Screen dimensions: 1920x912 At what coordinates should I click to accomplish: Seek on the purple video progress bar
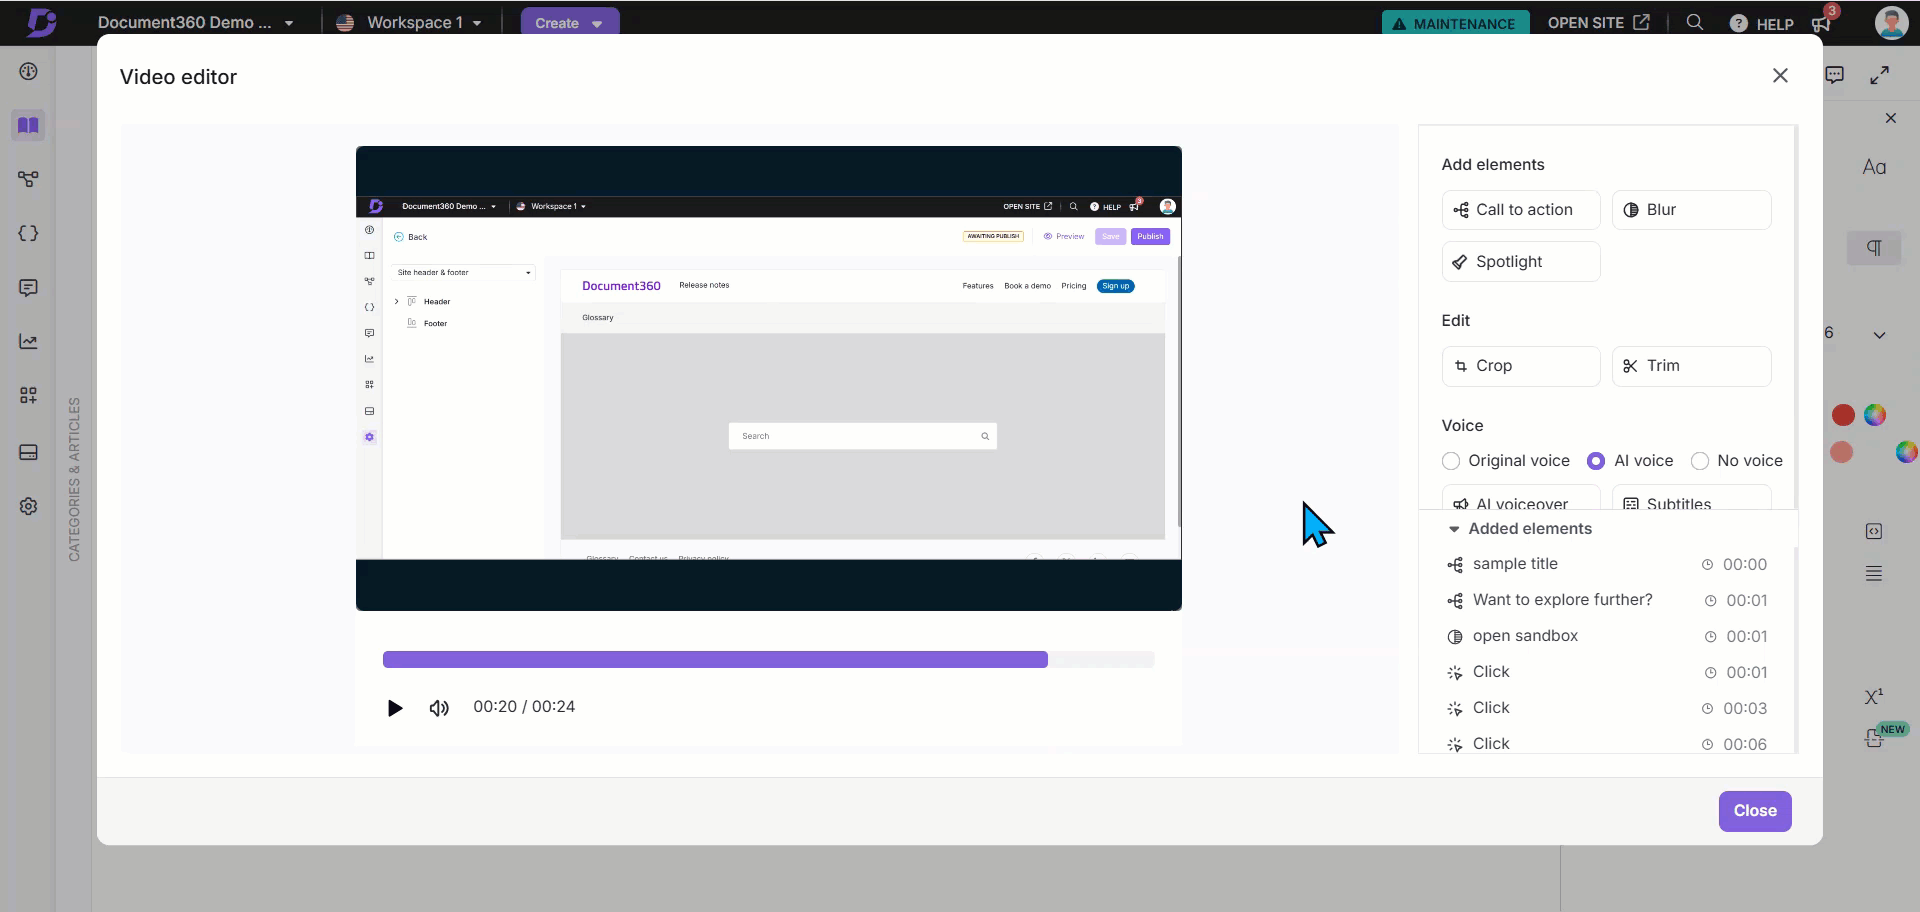point(768,660)
